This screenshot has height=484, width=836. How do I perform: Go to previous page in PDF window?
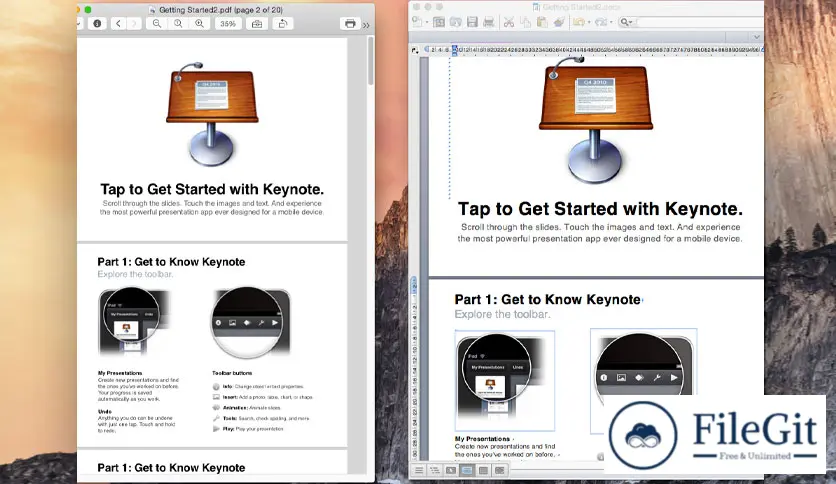tap(119, 23)
